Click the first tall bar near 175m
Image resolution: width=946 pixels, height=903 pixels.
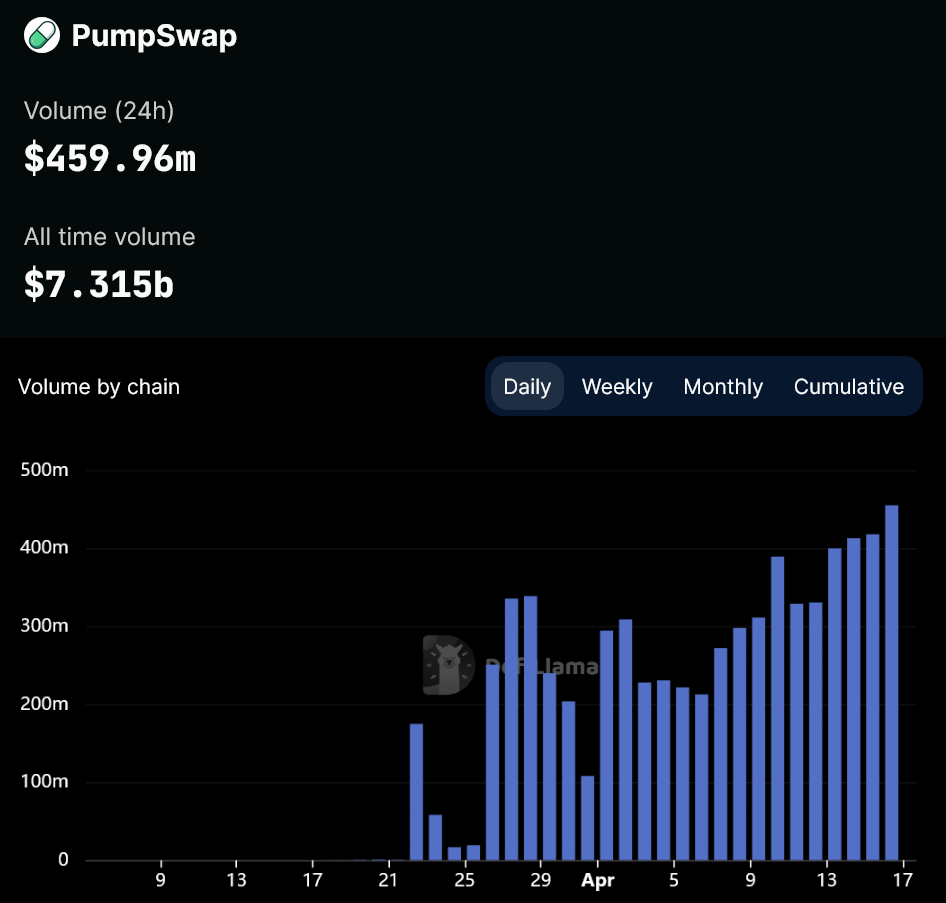[416, 791]
